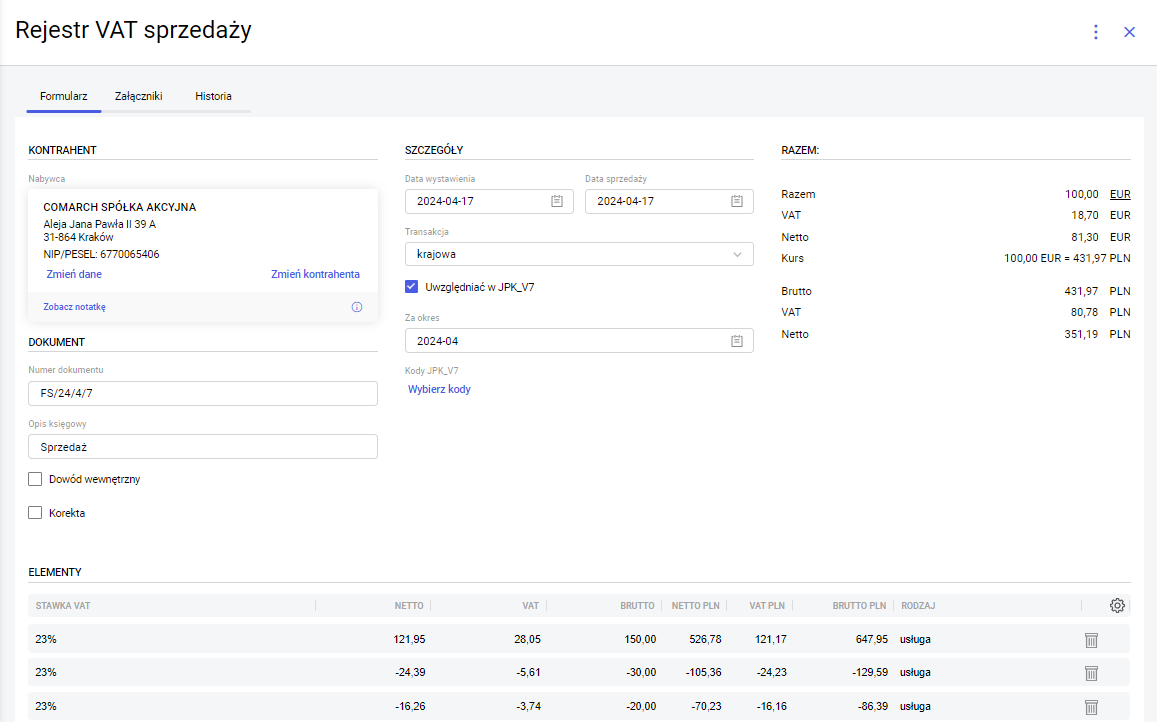Viewport: 1157px width, 722px height.
Task: Click Wybierz kody link
Action: pos(439,389)
